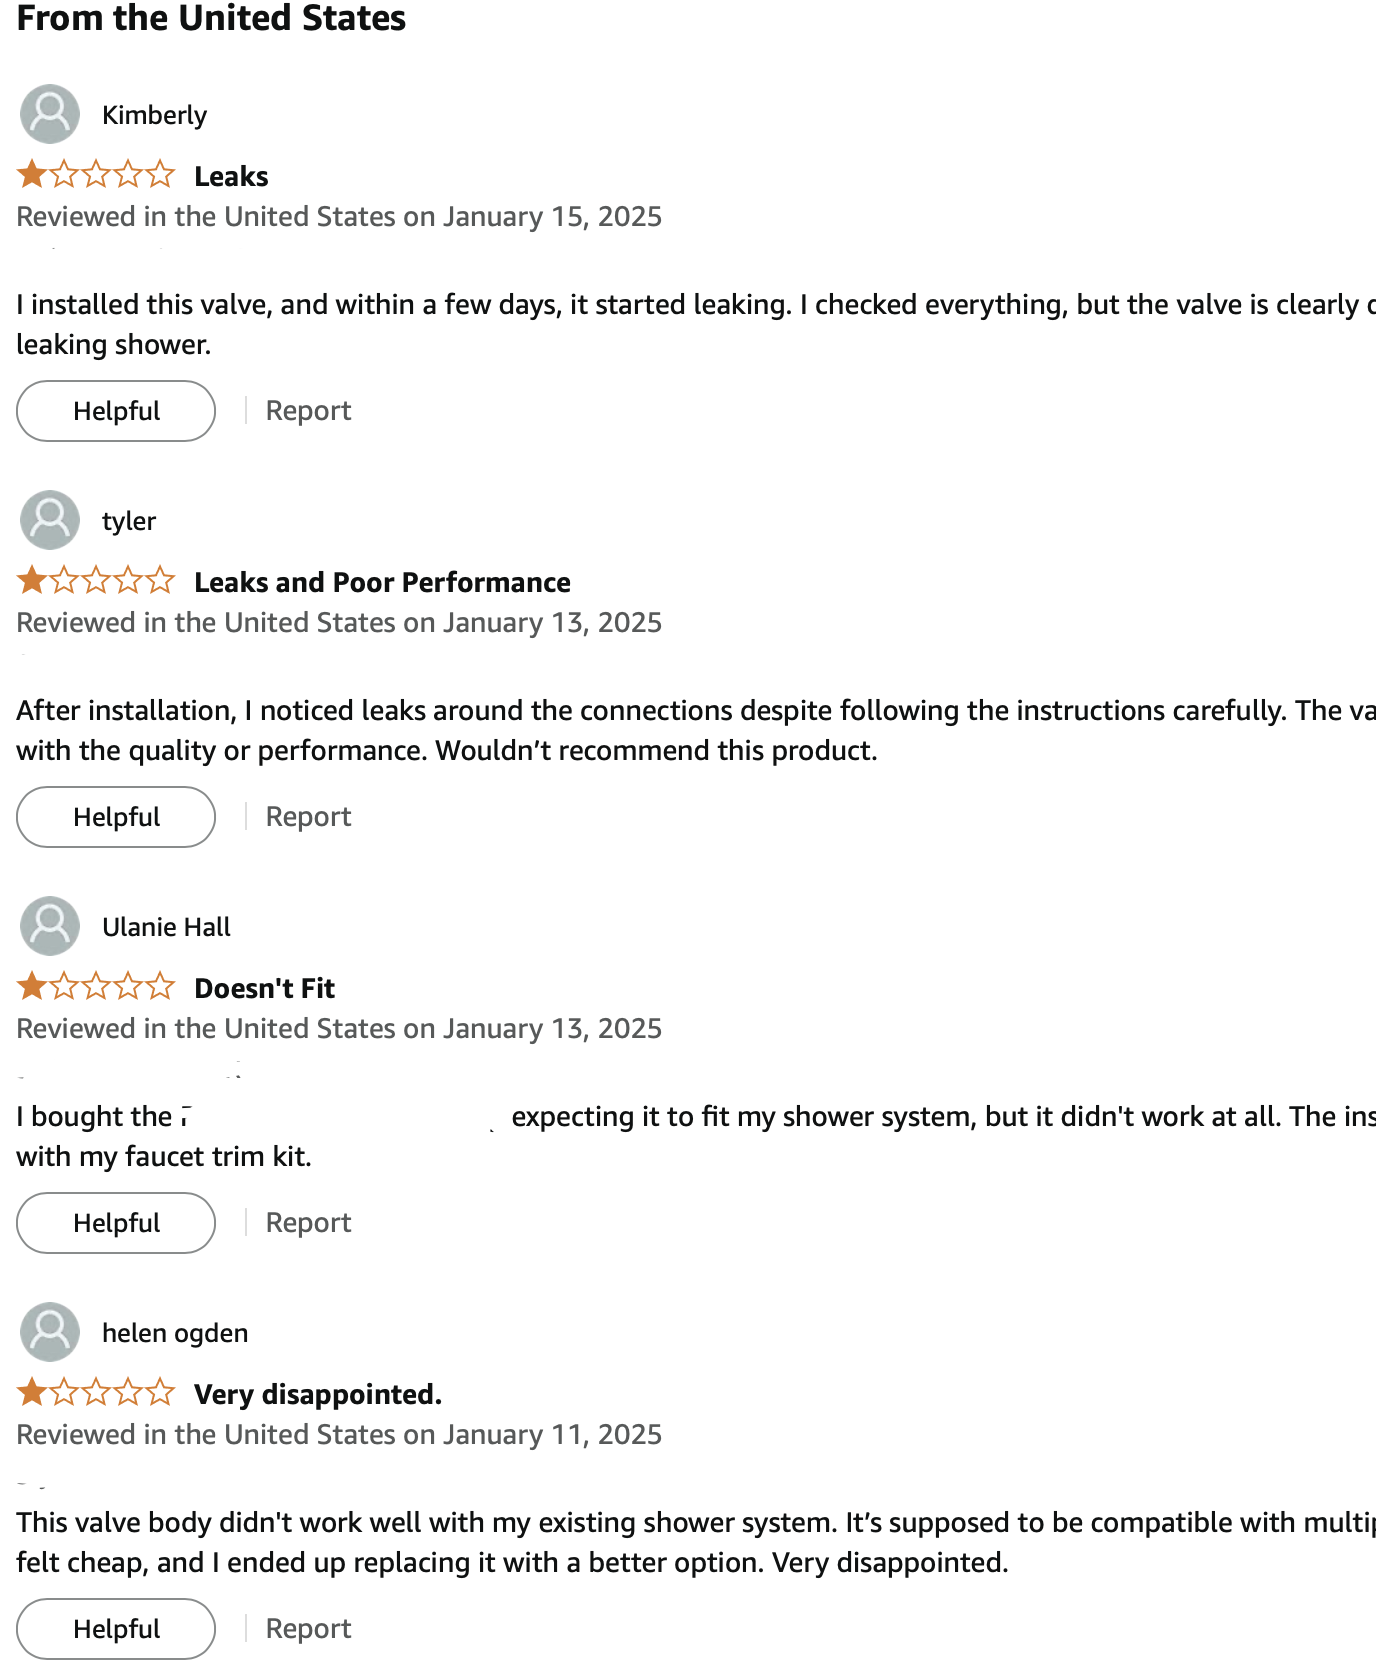Report Kimberly's review
This screenshot has width=1376, height=1672.
coord(308,411)
